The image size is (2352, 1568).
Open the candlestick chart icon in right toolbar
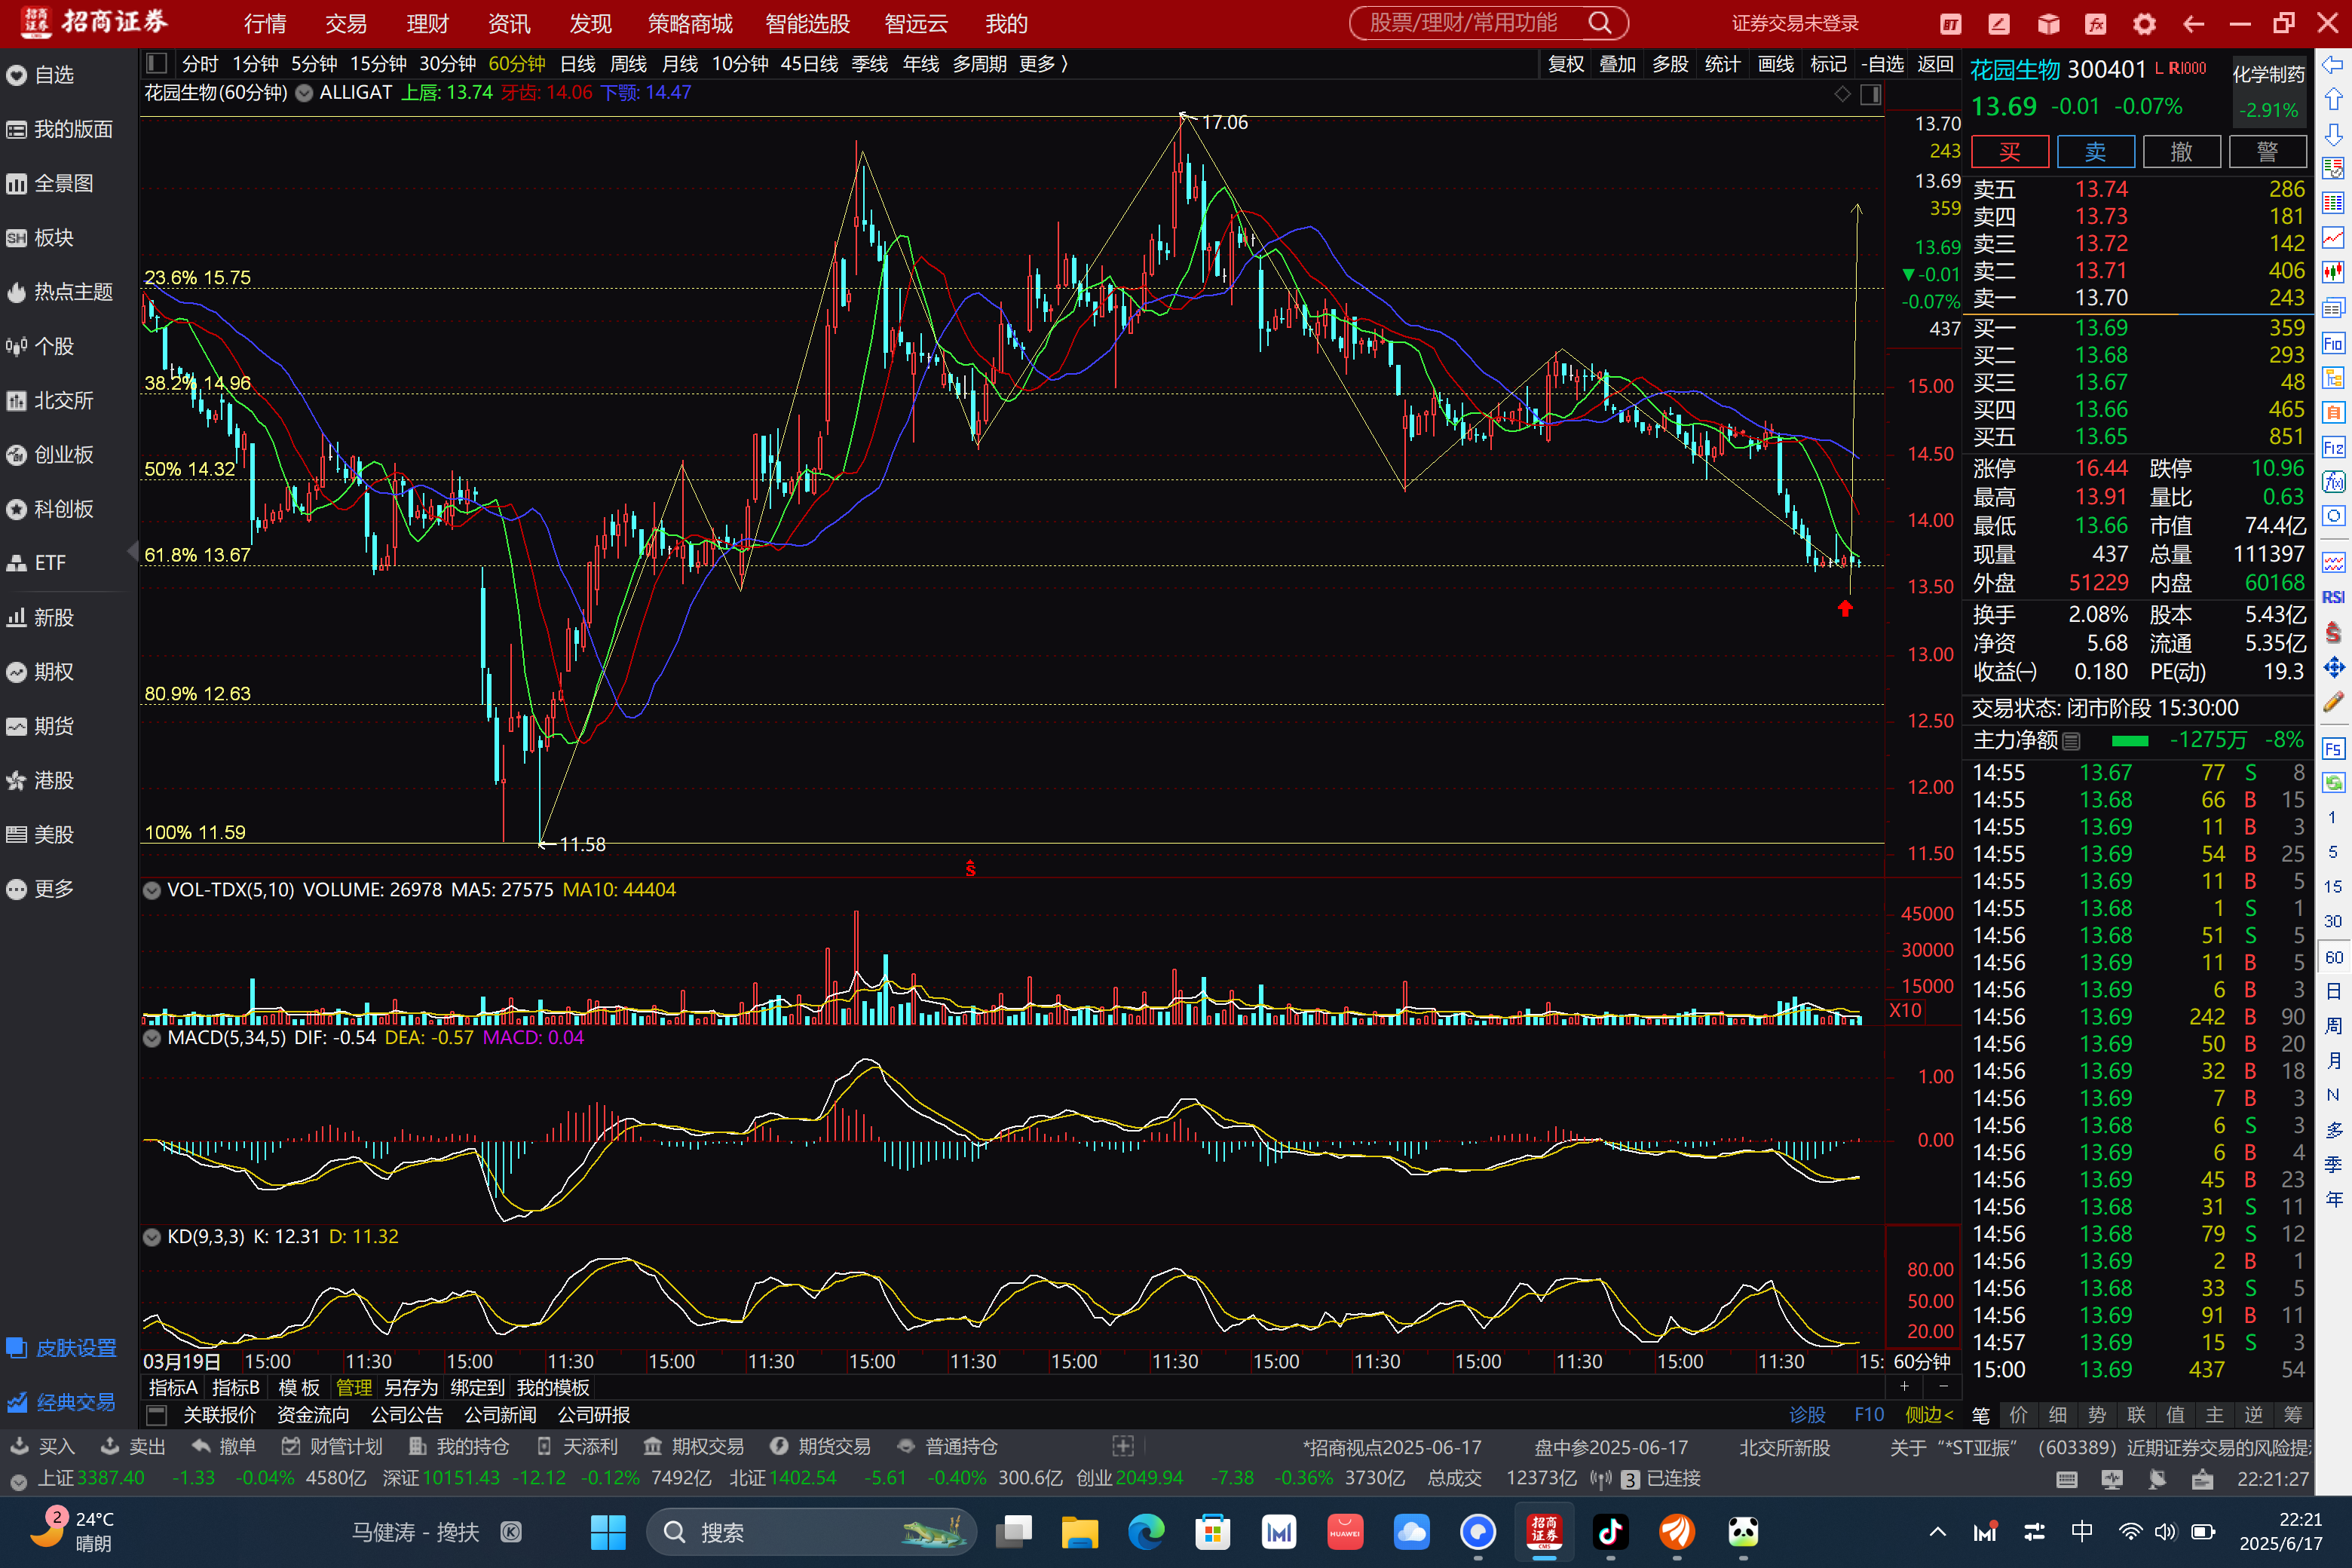click(2332, 272)
